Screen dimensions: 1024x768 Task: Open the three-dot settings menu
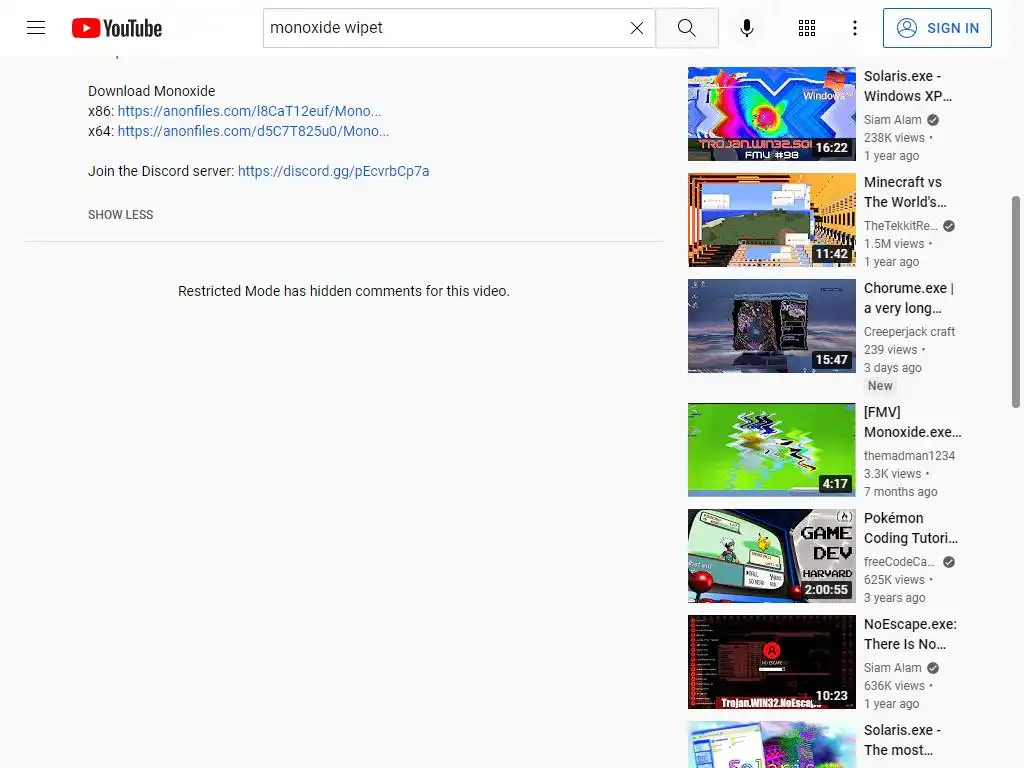pyautogui.click(x=854, y=28)
